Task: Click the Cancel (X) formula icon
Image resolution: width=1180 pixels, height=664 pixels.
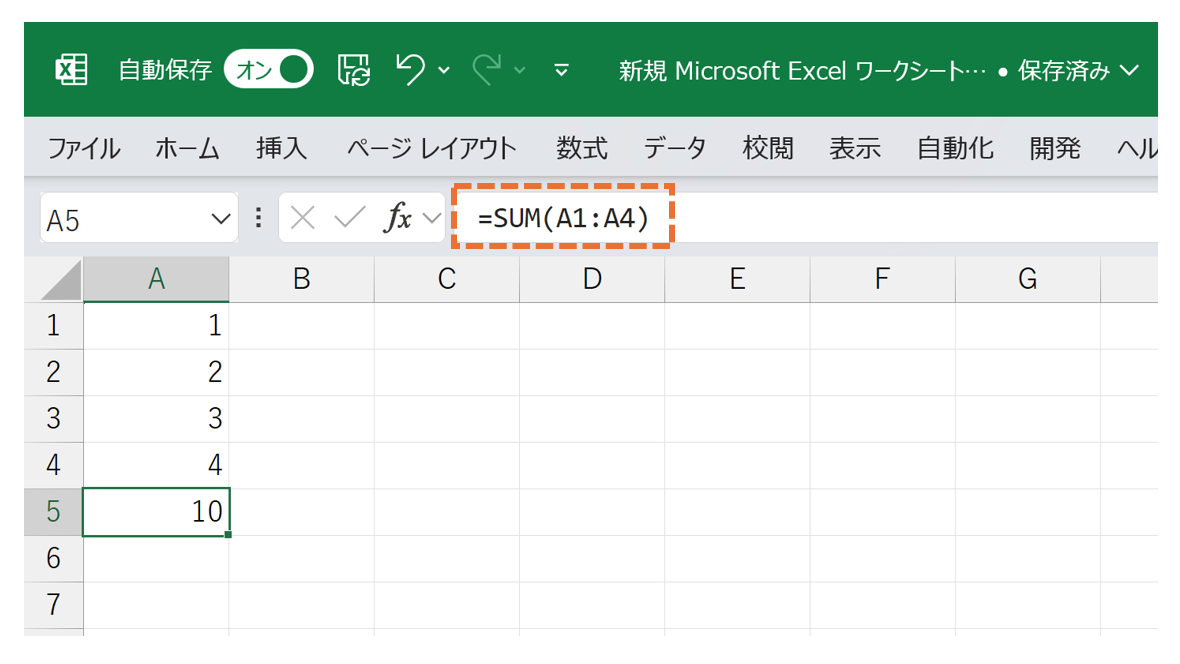Action: tap(303, 218)
